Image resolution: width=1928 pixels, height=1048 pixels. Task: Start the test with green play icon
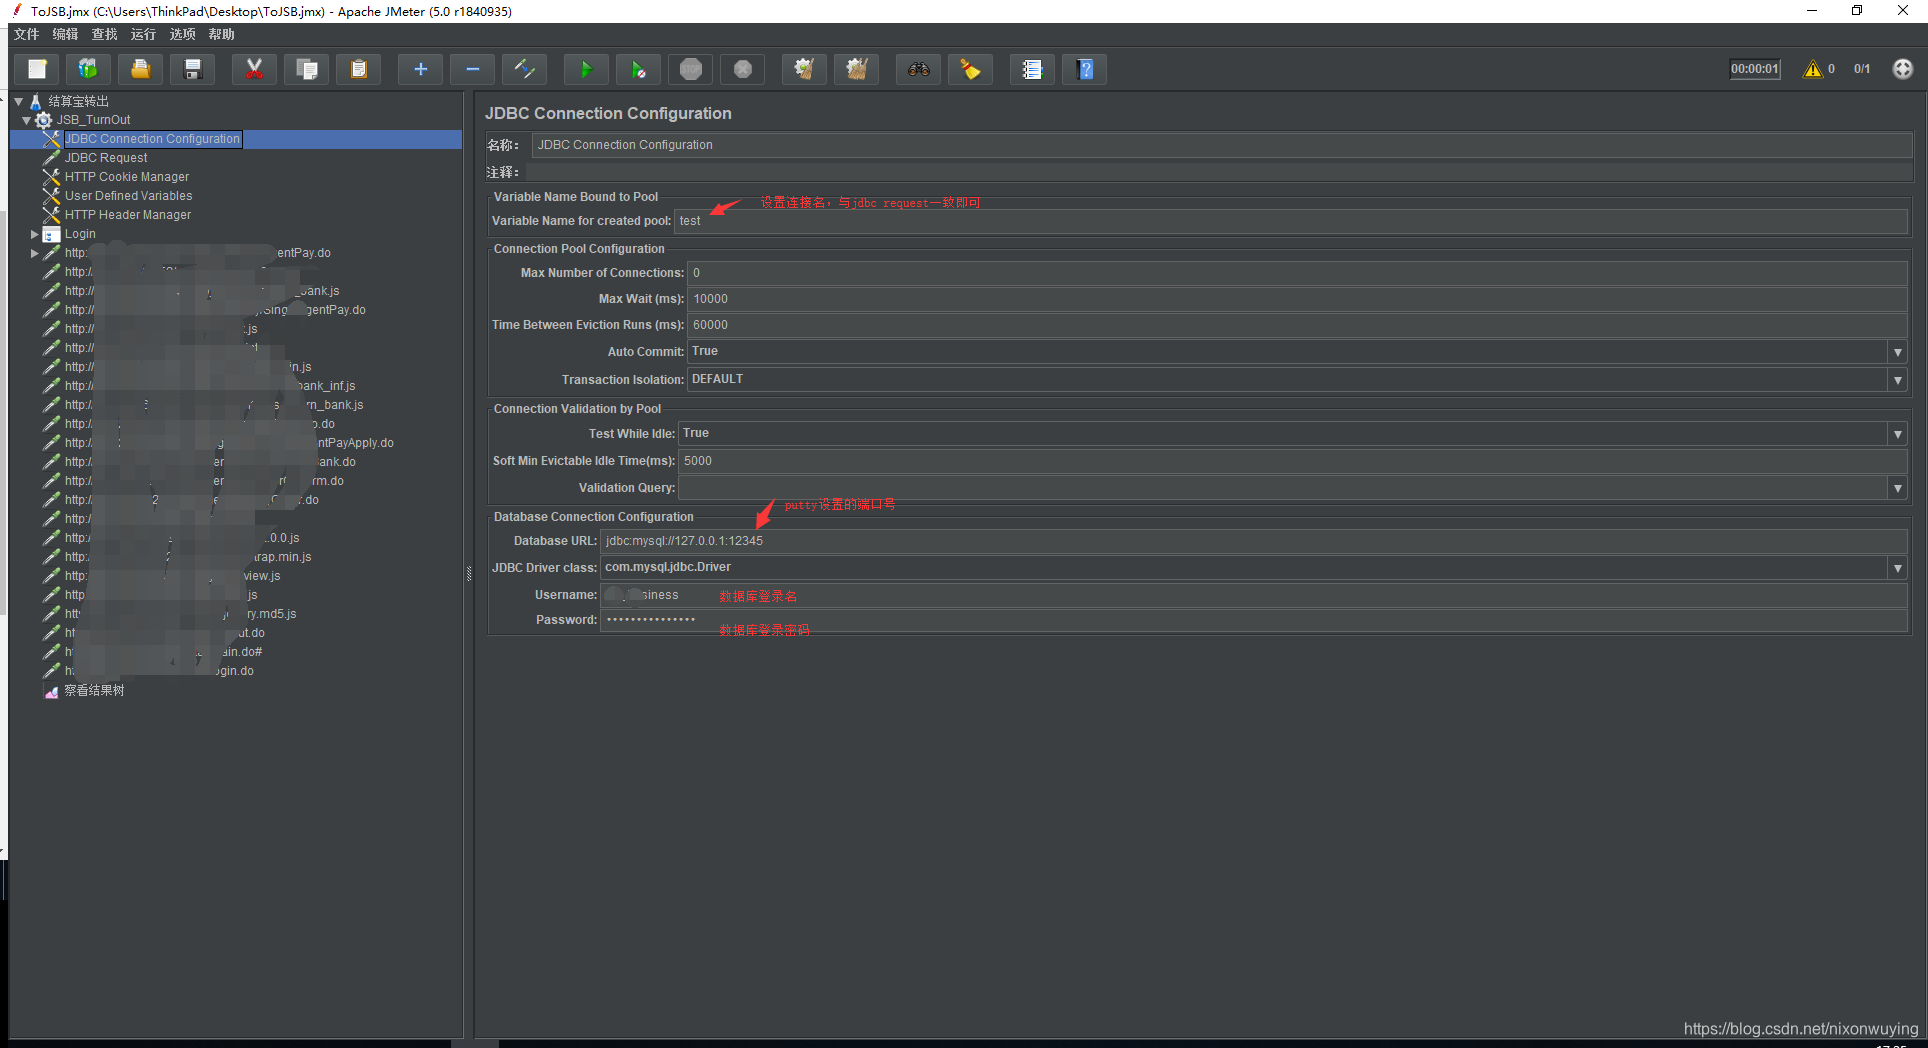pos(586,69)
